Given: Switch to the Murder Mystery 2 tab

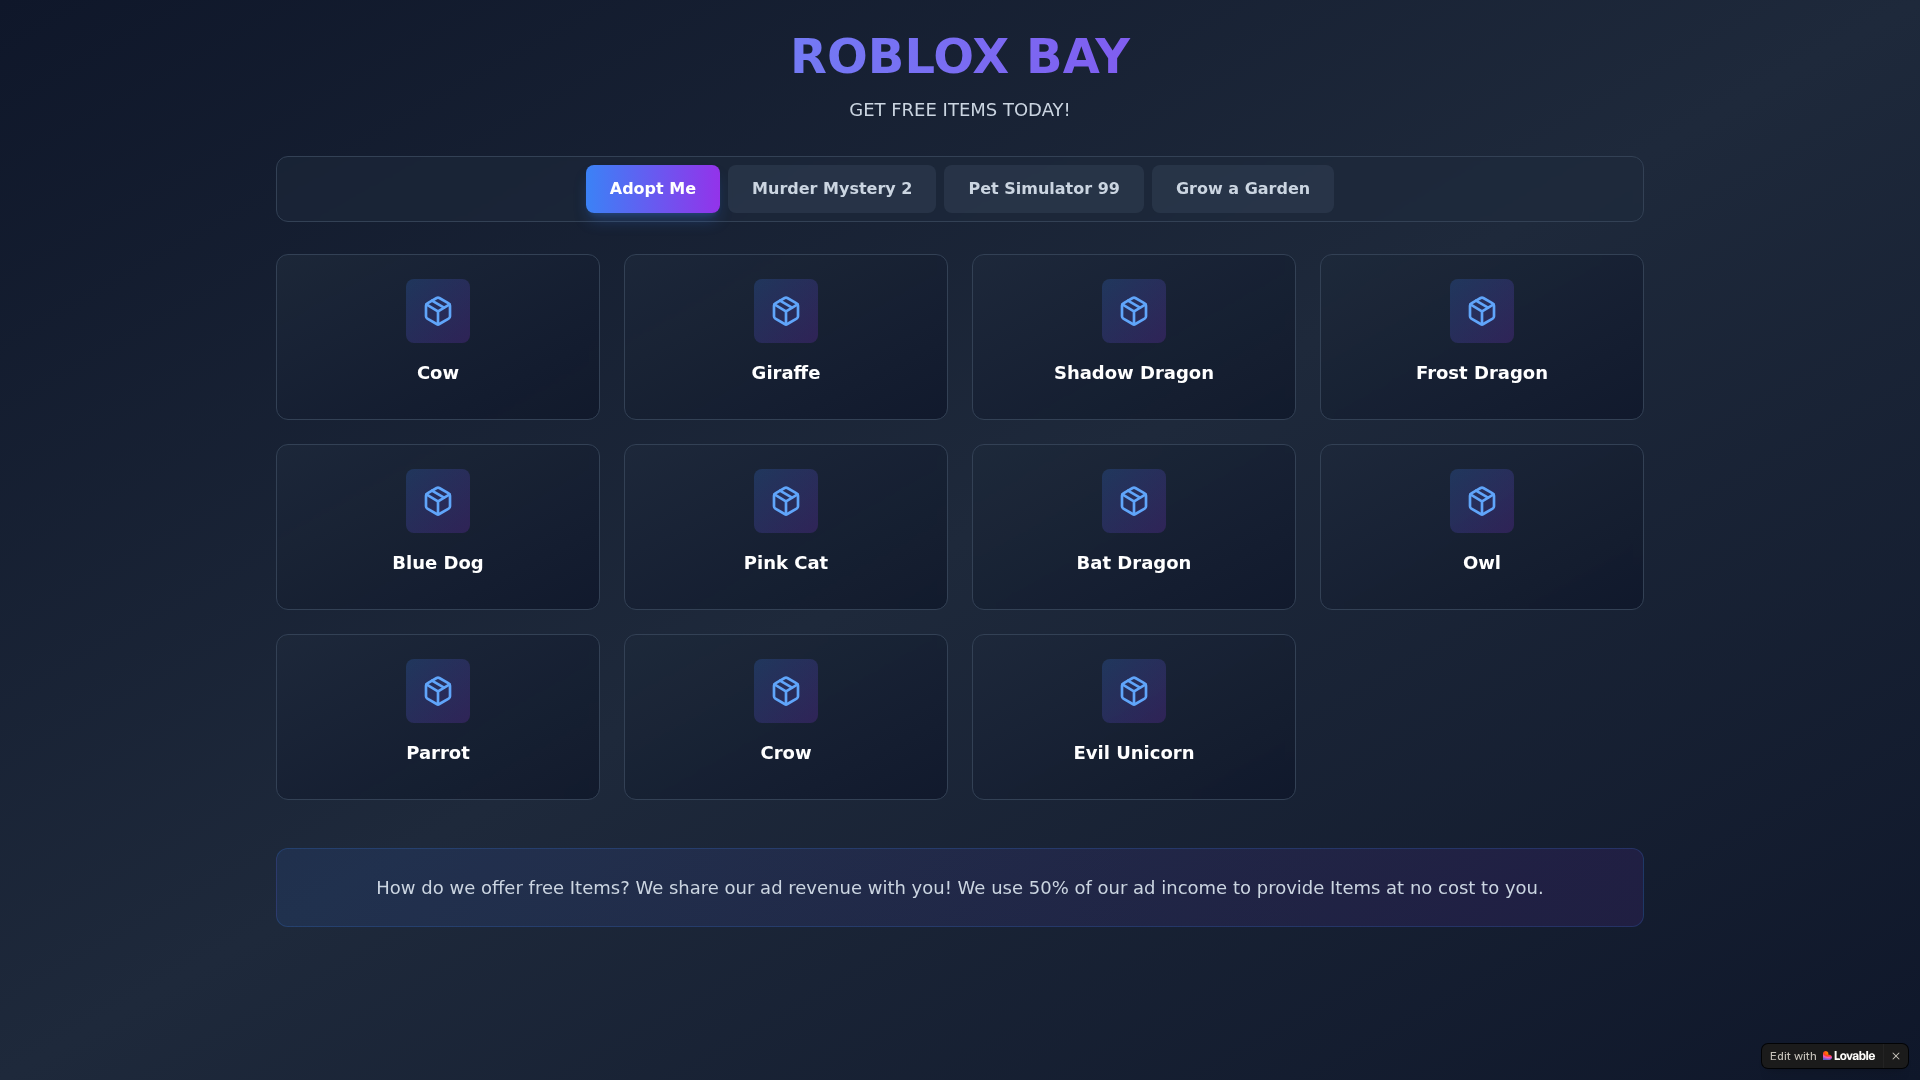Looking at the screenshot, I should pos(832,189).
